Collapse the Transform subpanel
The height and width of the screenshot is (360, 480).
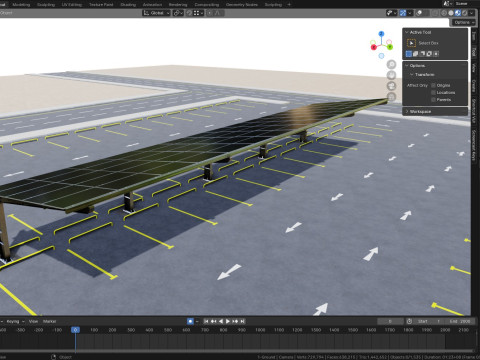(412, 74)
